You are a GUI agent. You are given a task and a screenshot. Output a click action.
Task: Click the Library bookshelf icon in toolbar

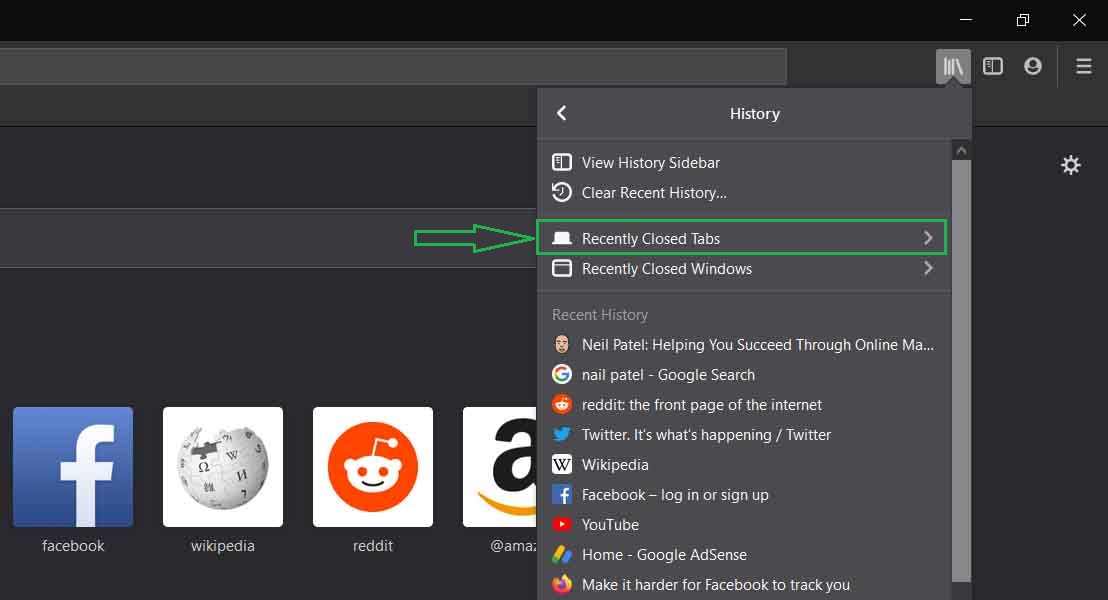coord(953,66)
